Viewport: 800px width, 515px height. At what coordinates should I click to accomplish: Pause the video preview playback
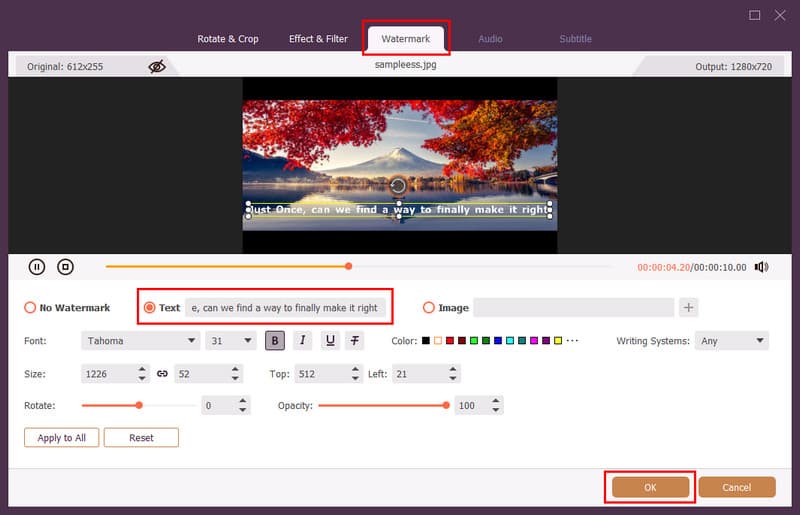(37, 267)
